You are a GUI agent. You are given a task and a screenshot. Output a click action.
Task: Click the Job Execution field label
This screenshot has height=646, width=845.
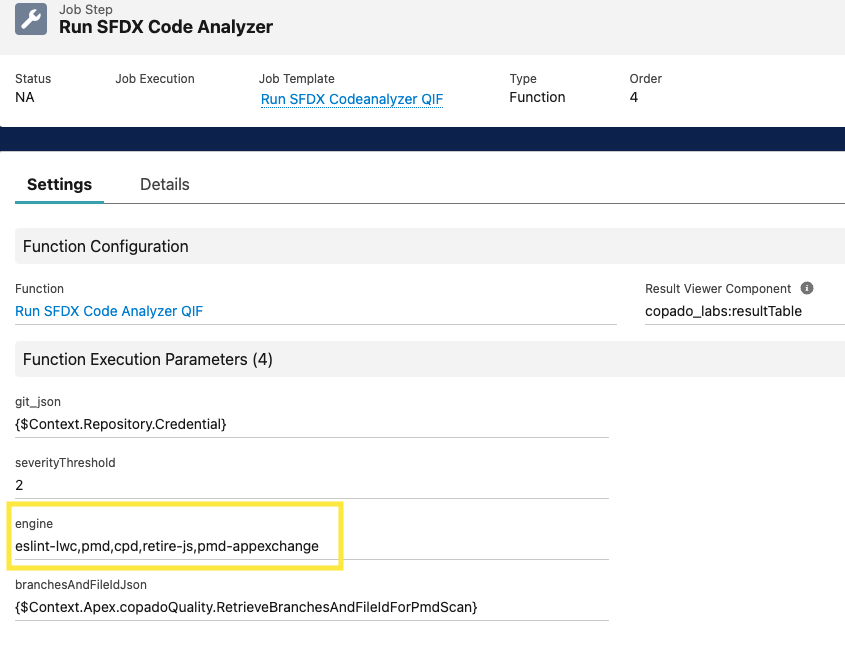point(155,79)
